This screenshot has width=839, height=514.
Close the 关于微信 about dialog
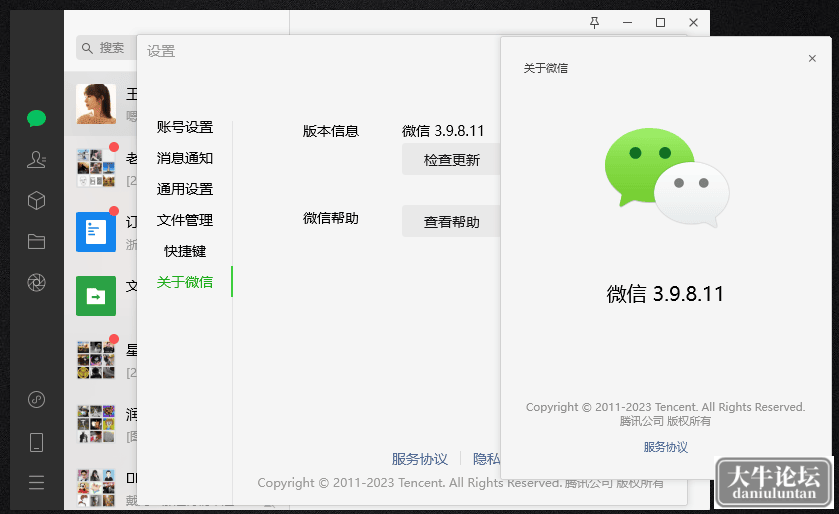[812, 58]
